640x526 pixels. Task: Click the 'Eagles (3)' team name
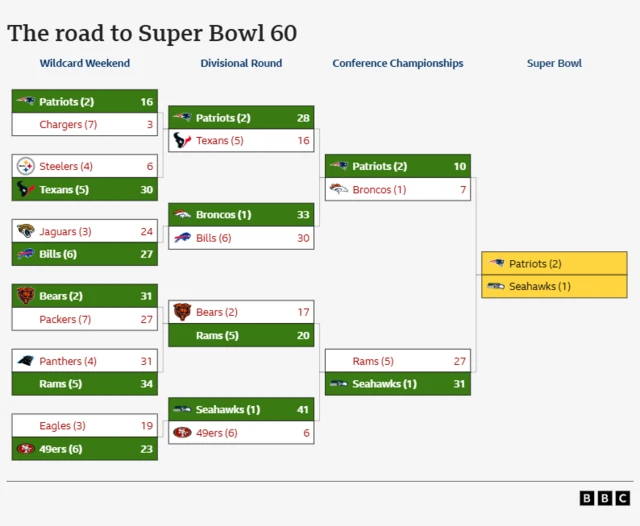(x=62, y=426)
